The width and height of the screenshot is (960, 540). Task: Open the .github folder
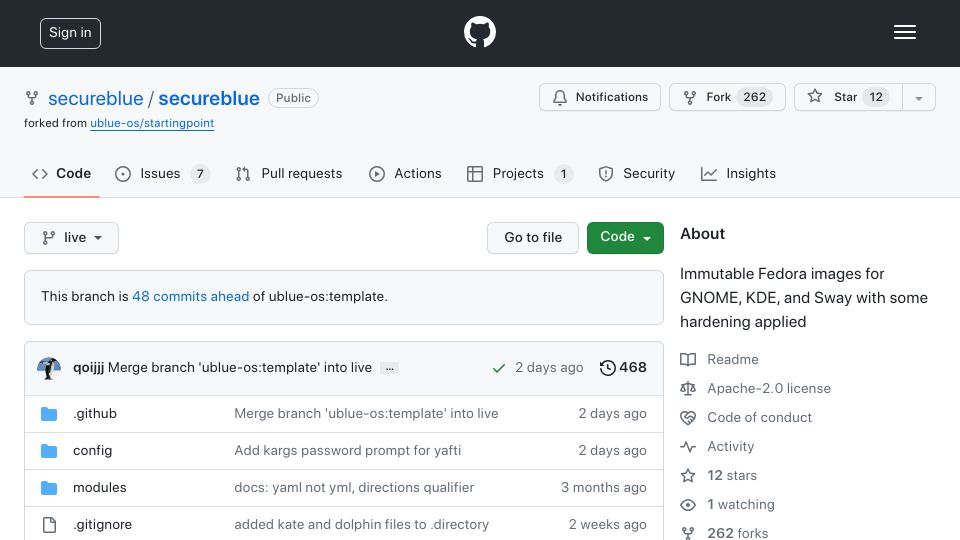[95, 414]
